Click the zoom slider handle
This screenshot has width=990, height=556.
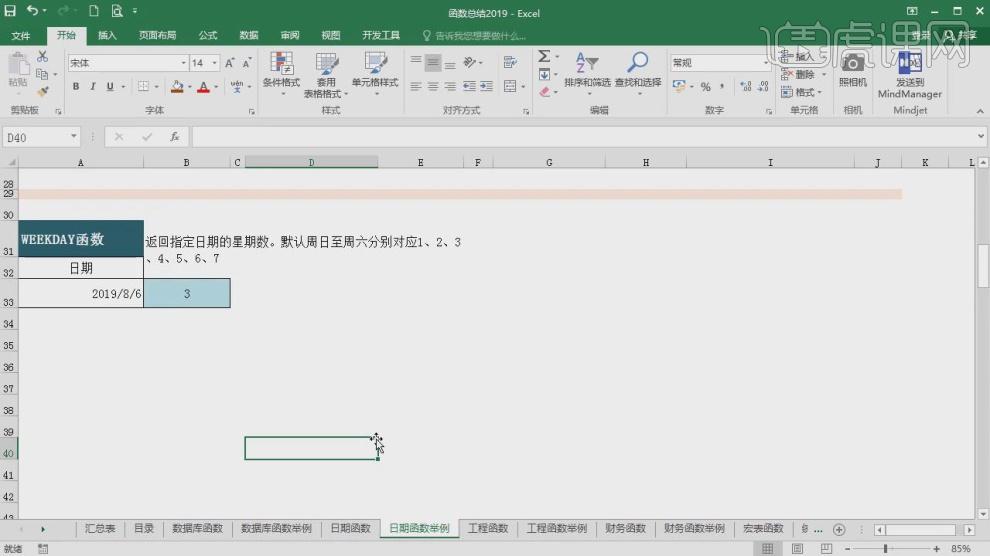pyautogui.click(x=886, y=548)
